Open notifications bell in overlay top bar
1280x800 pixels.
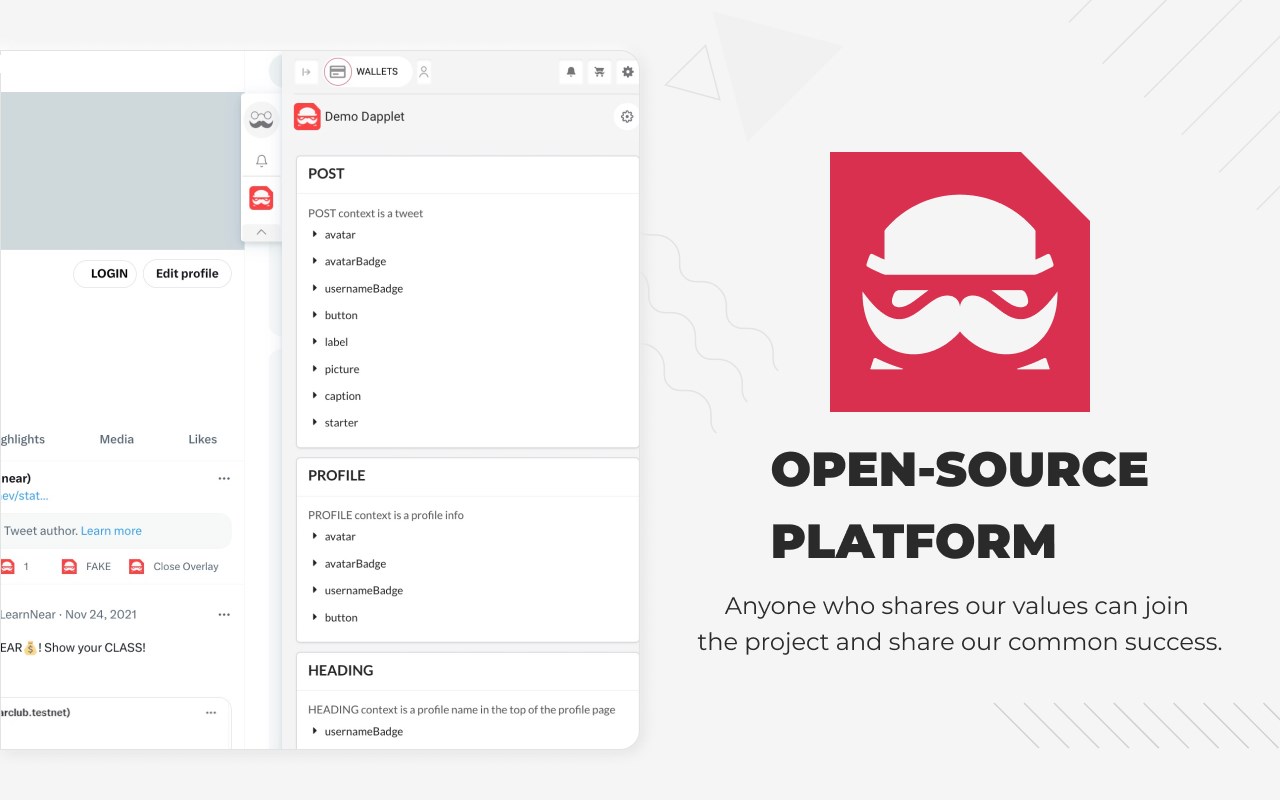coord(571,72)
